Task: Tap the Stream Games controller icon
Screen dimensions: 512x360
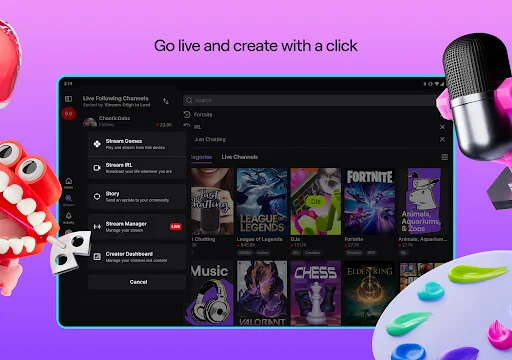Action: 97,144
